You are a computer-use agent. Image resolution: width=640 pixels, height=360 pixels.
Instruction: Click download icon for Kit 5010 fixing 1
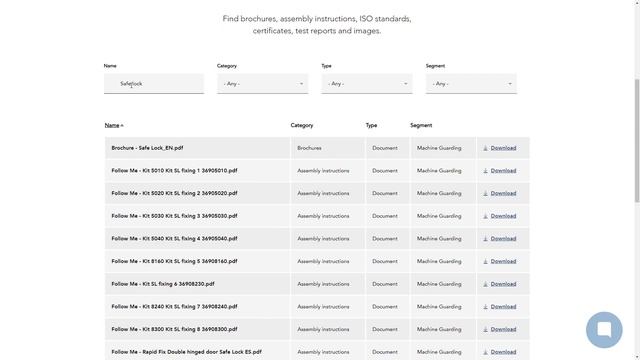[x=485, y=171]
